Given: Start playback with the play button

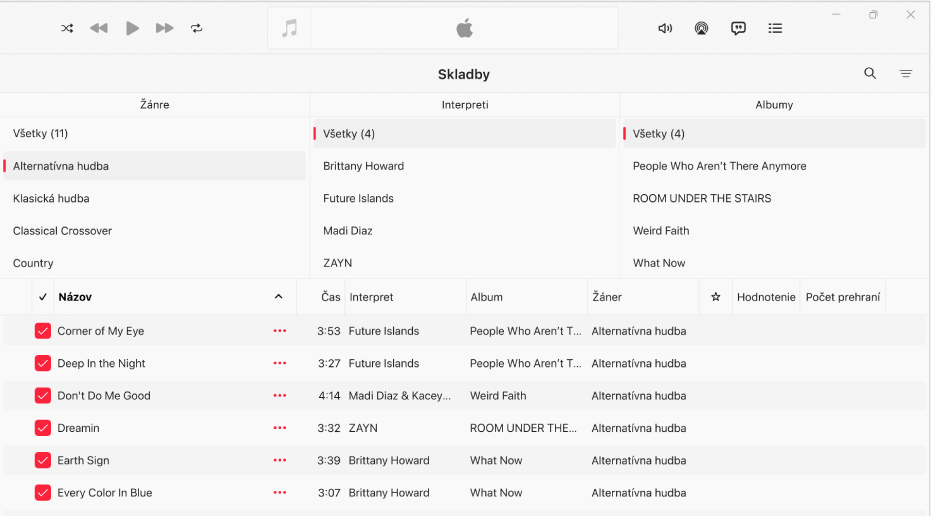Looking at the screenshot, I should tap(132, 28).
